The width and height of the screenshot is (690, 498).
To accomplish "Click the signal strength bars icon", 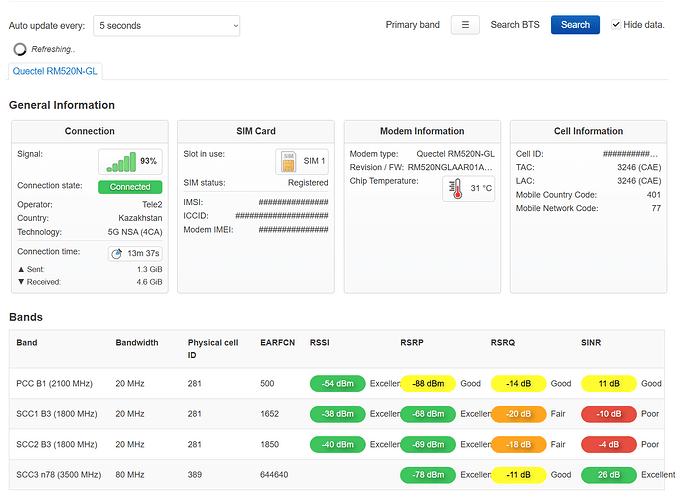I will coord(120,162).
